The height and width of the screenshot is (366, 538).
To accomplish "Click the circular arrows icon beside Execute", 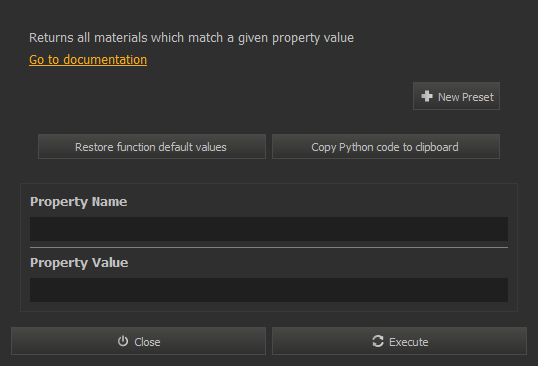I will (x=378, y=341).
